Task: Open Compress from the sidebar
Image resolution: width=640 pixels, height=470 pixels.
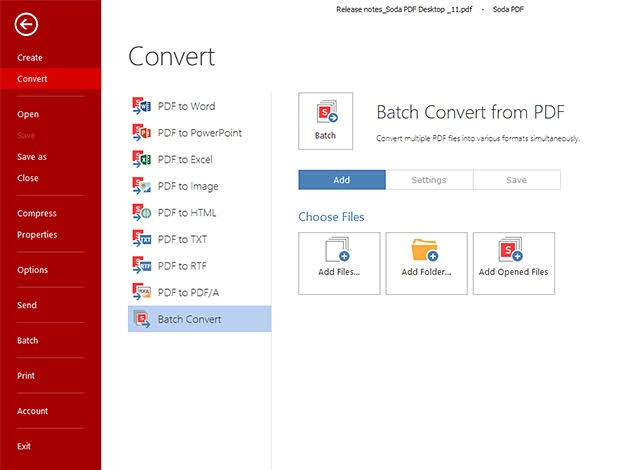Action: tap(37, 213)
